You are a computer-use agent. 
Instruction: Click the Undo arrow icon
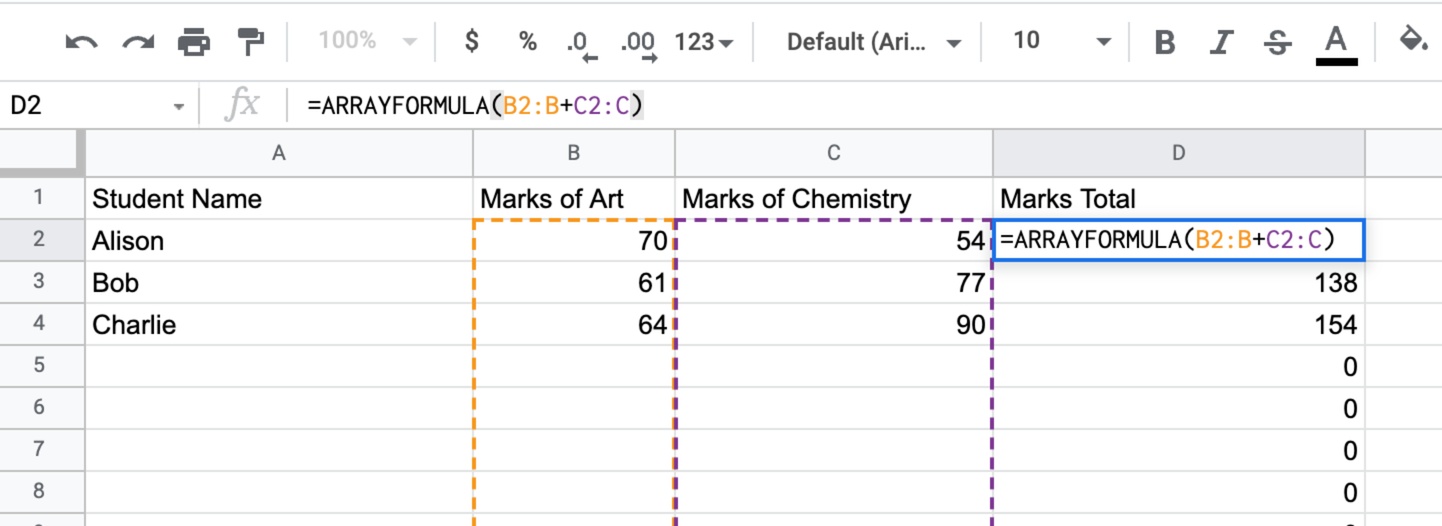[x=81, y=42]
